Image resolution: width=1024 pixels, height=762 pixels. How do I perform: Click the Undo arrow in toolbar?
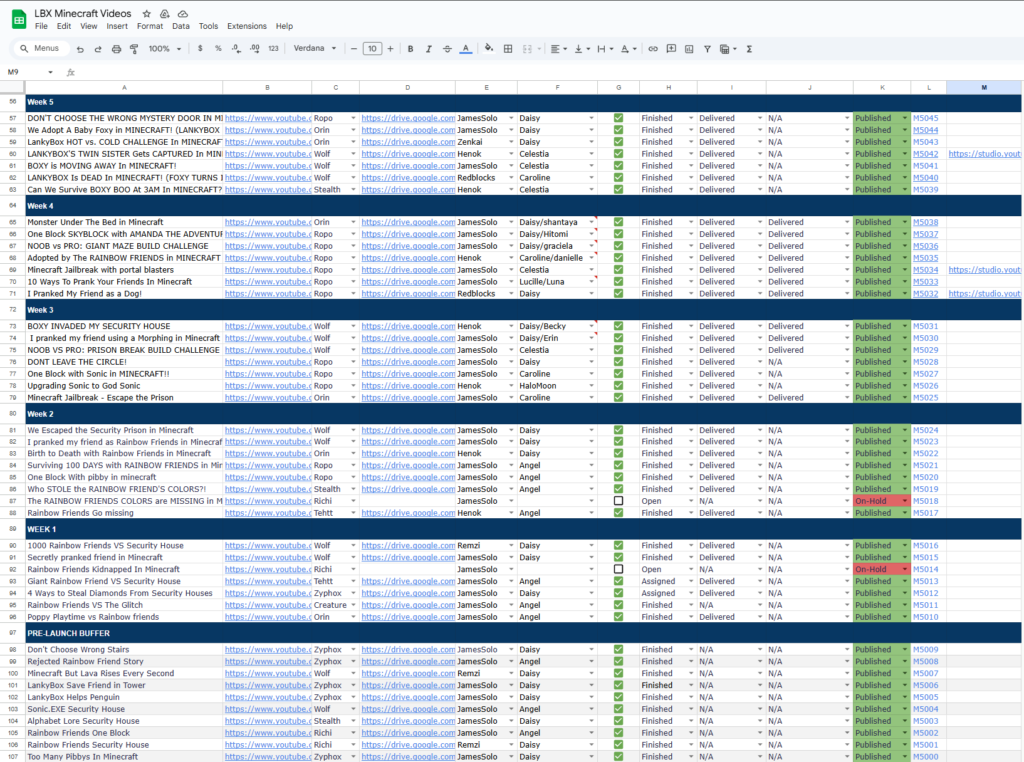click(x=81, y=48)
